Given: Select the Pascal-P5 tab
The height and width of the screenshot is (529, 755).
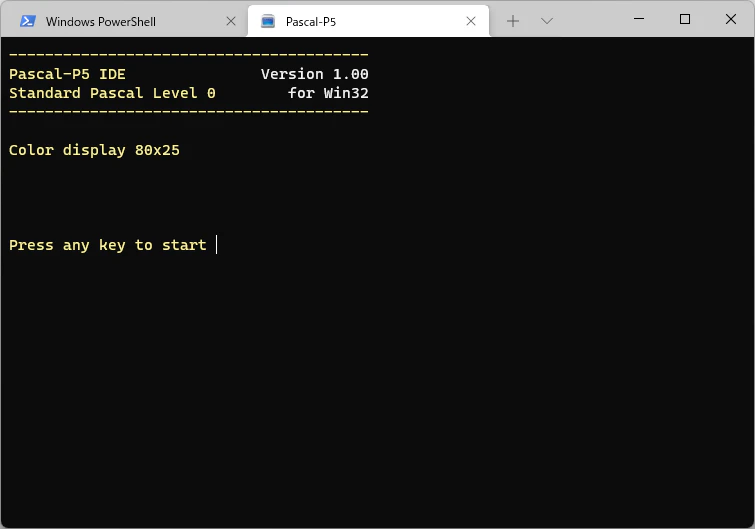Looking at the screenshot, I should (368, 21).
